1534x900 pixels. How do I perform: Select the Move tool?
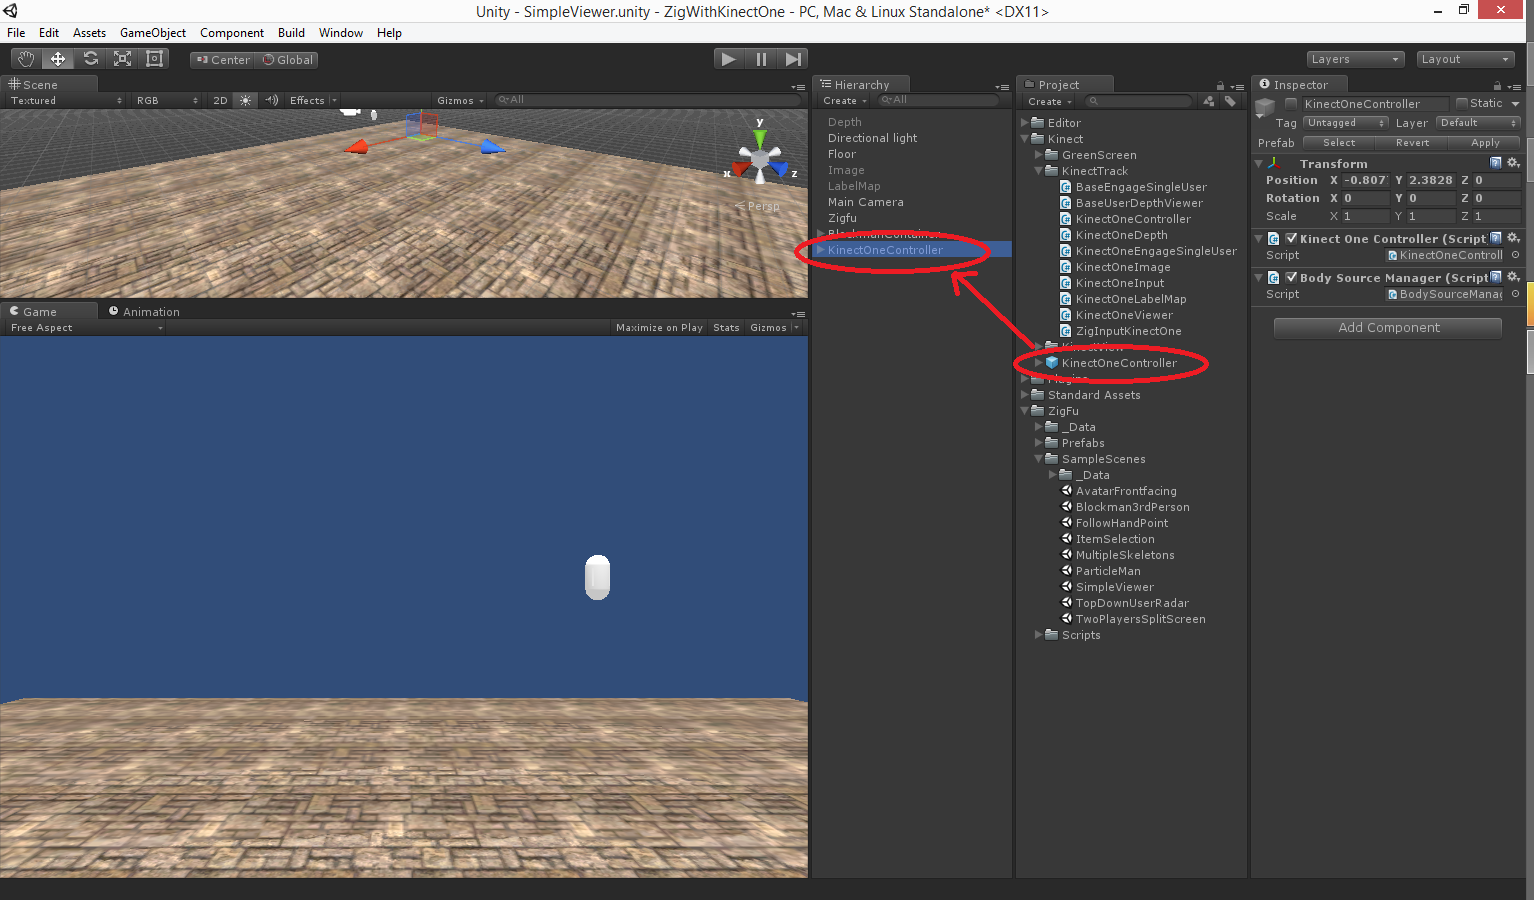[x=58, y=59]
